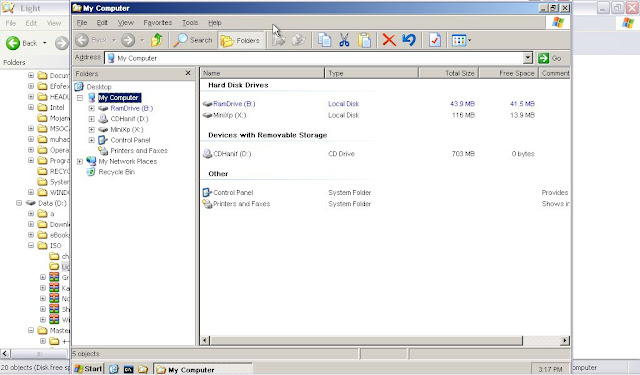Image resolution: width=640 pixels, height=375 pixels.
Task: Click the Start button
Action: coord(88,369)
